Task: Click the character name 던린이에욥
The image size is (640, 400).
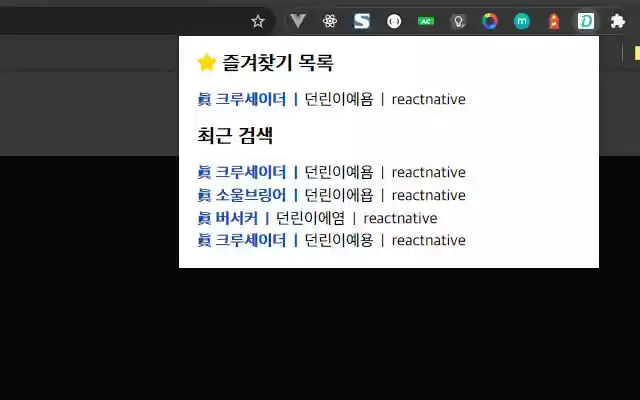Action: tap(339, 195)
